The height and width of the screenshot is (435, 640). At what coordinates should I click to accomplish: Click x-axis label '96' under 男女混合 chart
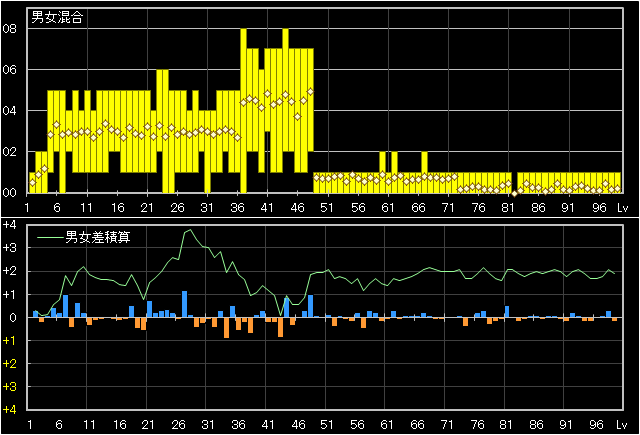point(599,208)
